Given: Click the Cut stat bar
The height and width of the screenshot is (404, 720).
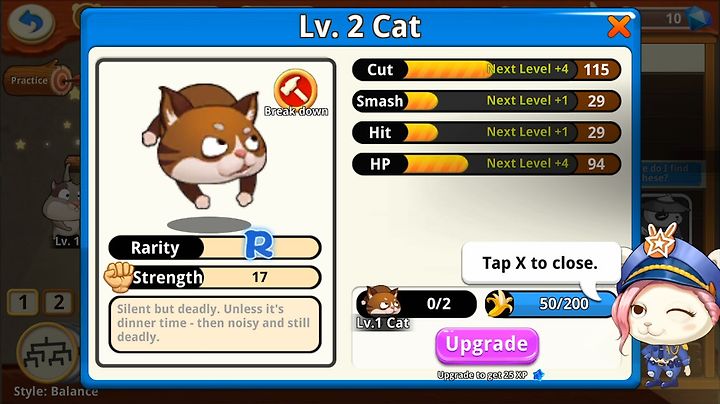Looking at the screenshot, I should tap(486, 70).
